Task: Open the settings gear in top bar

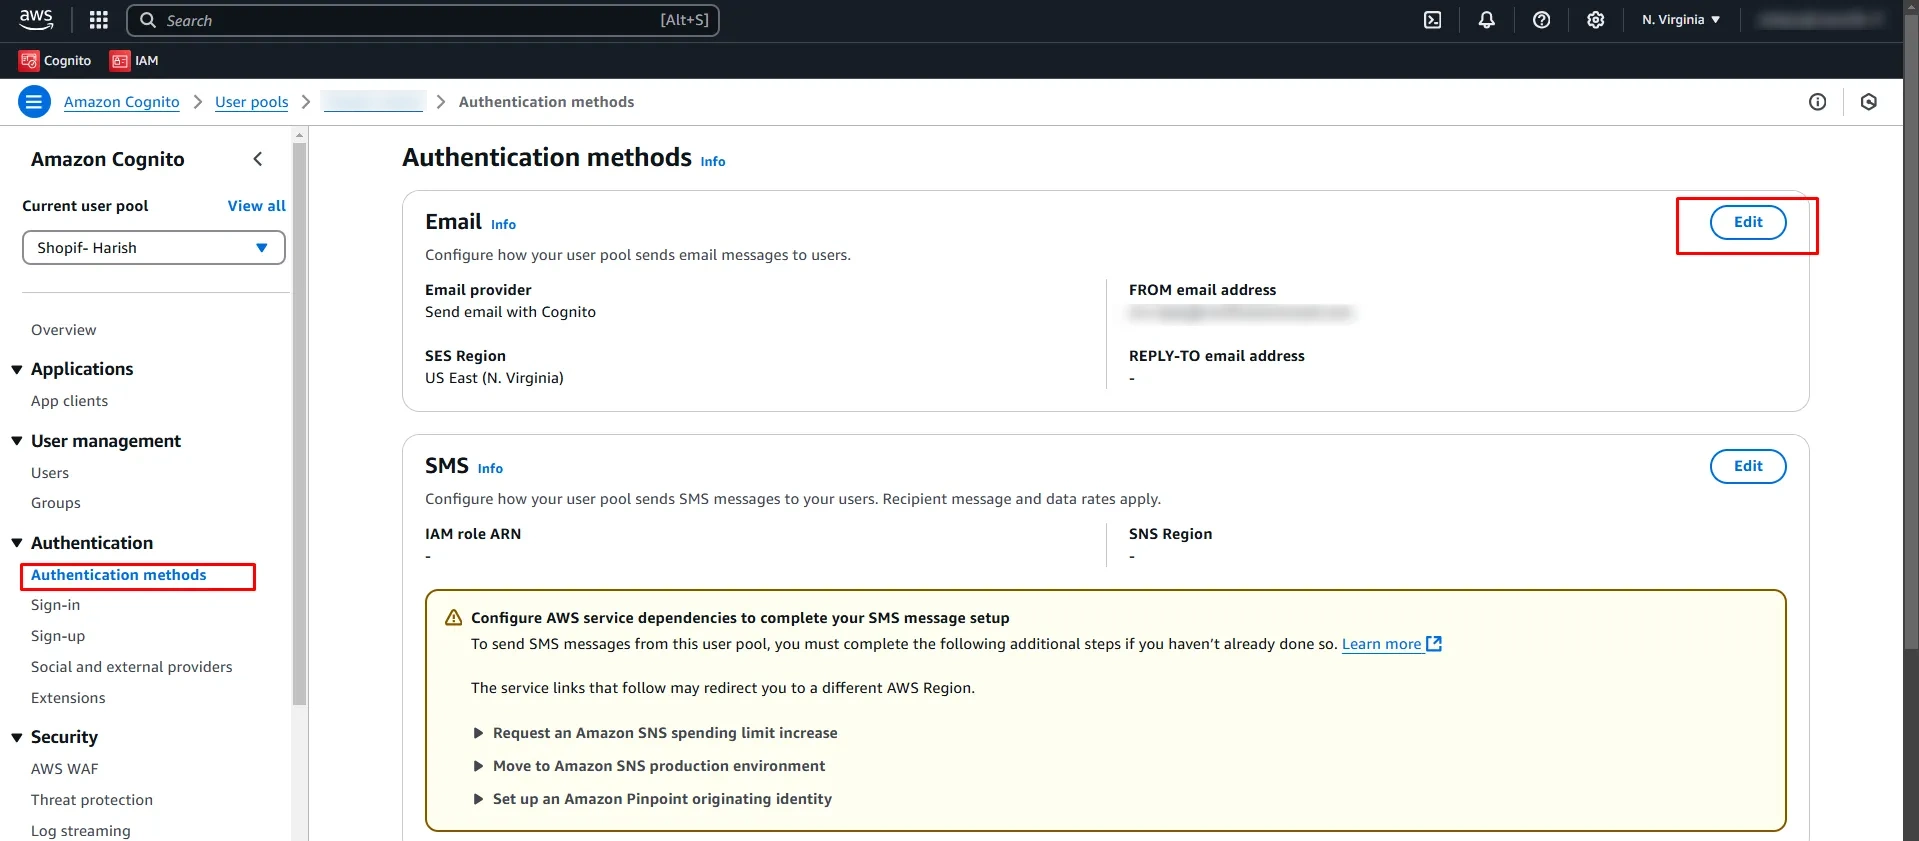Action: tap(1595, 20)
